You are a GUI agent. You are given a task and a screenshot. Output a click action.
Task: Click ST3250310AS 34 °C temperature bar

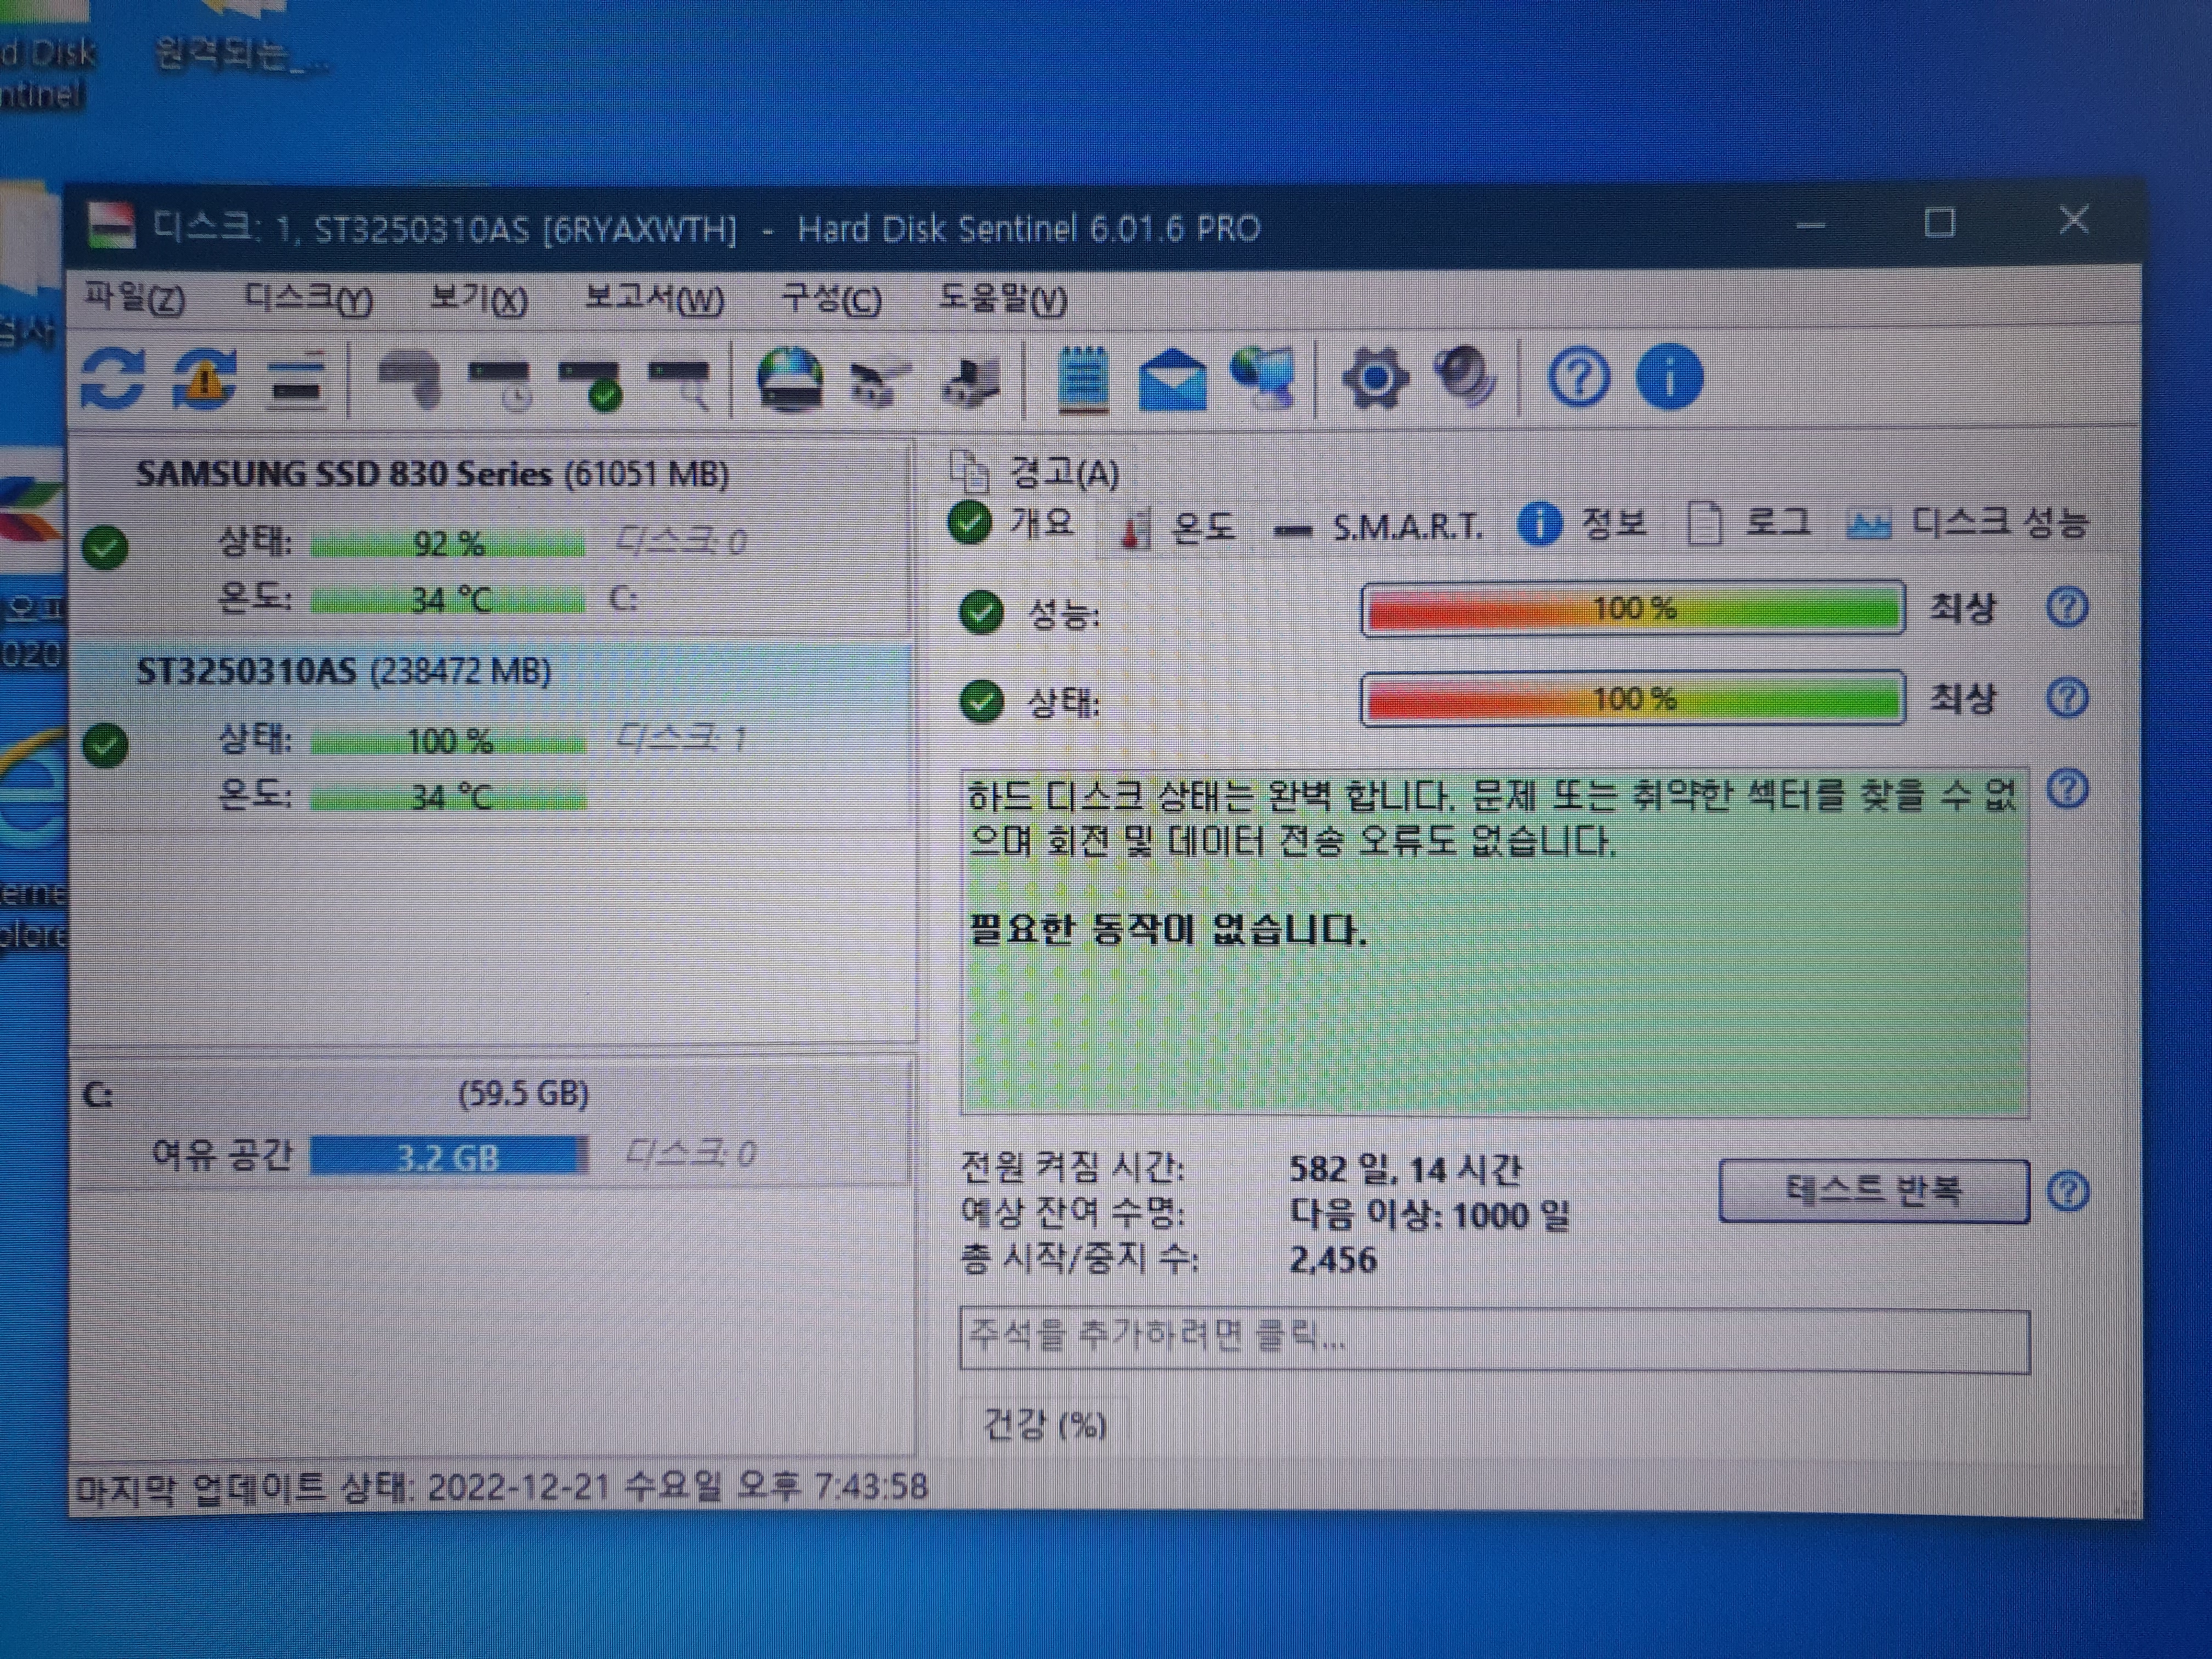[x=448, y=797]
